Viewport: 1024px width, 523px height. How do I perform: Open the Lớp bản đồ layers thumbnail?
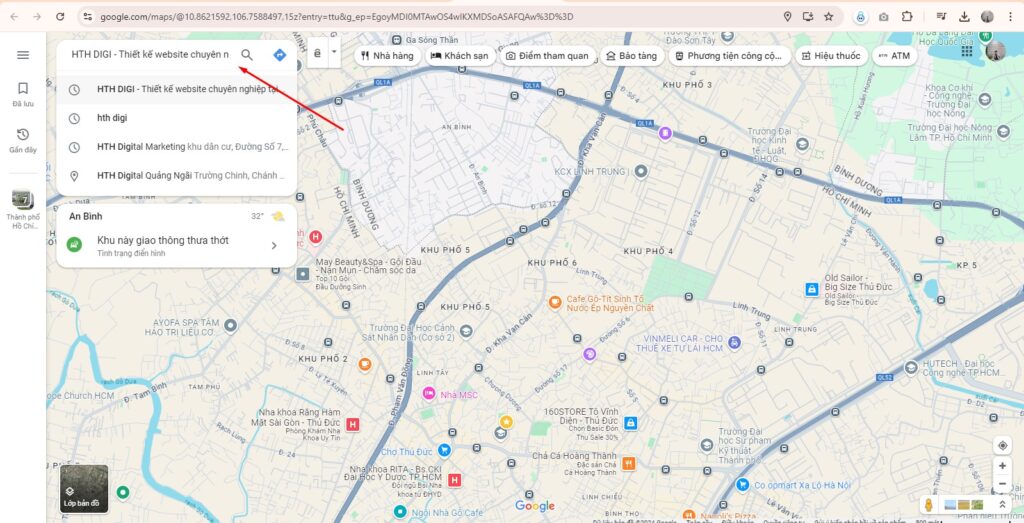tap(84, 488)
